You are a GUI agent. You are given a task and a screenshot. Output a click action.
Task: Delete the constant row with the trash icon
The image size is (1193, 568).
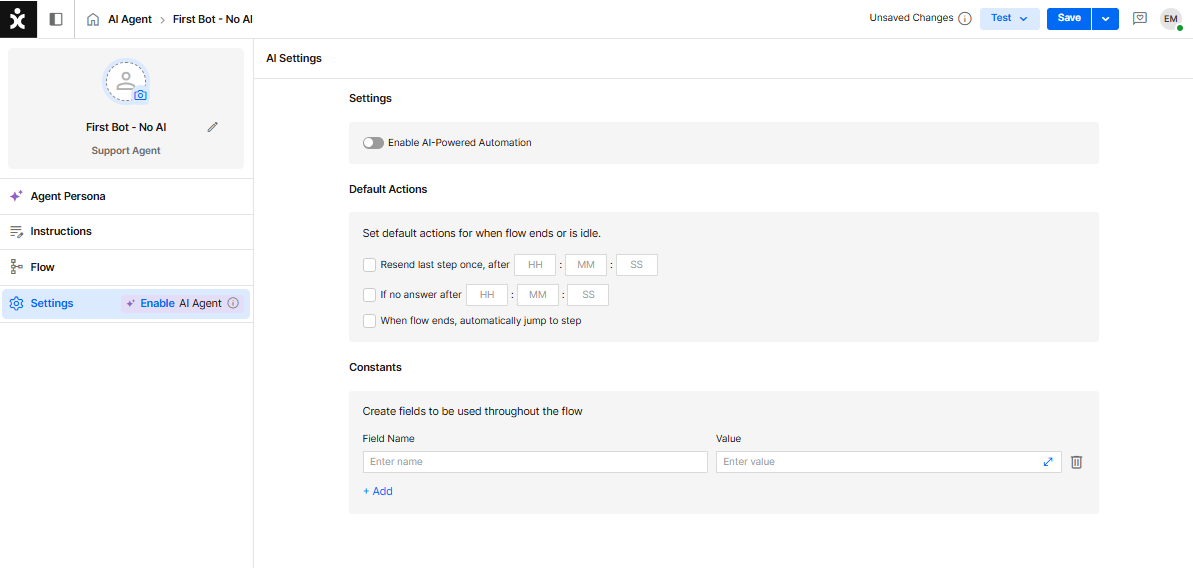pyautogui.click(x=1077, y=462)
